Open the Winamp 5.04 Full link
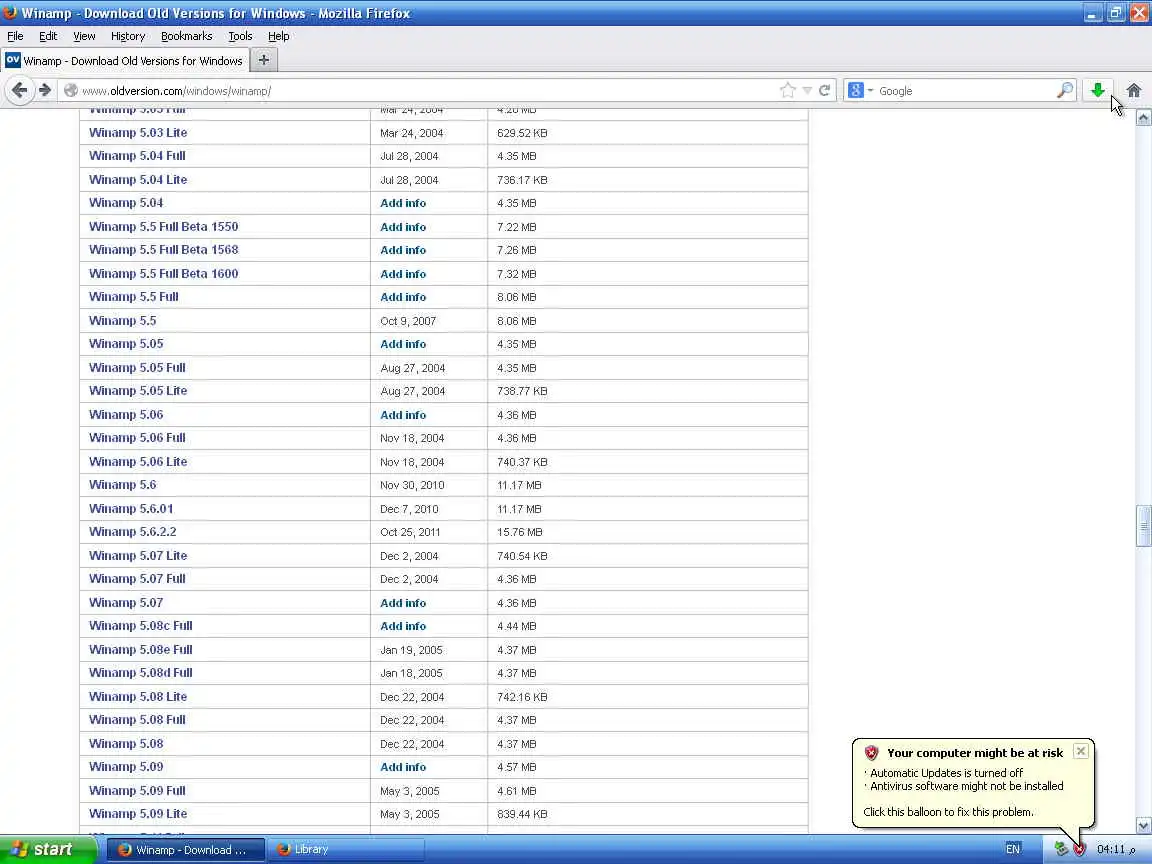The width and height of the screenshot is (1152, 864). pos(137,156)
